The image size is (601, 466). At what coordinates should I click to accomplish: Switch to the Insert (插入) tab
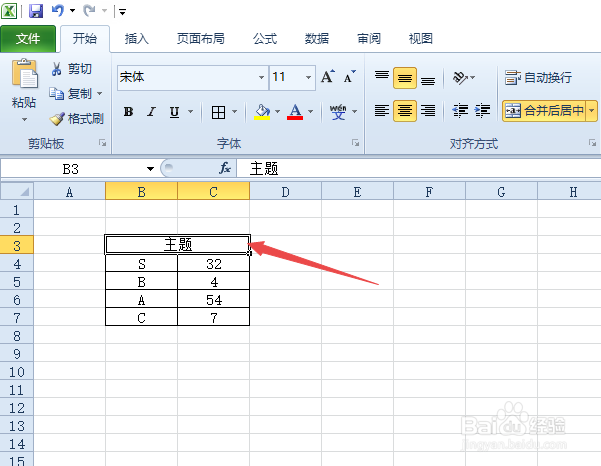pyautogui.click(x=136, y=38)
